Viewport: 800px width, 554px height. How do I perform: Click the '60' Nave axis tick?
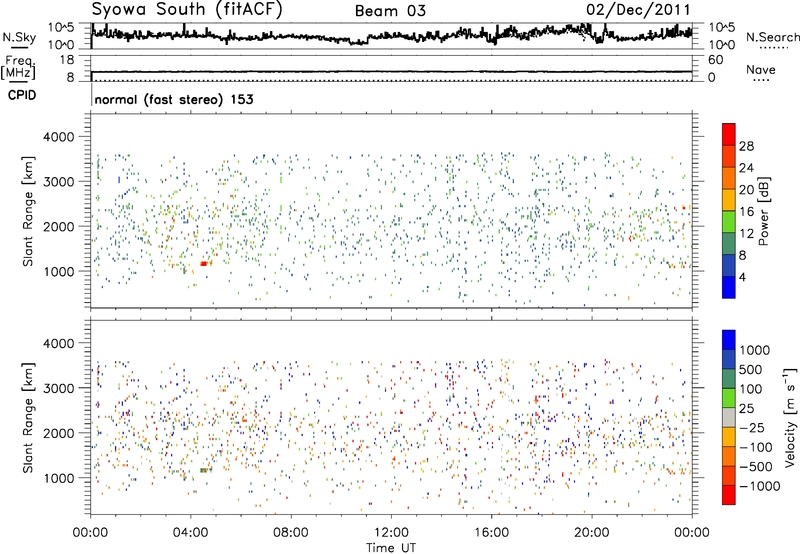[715, 60]
